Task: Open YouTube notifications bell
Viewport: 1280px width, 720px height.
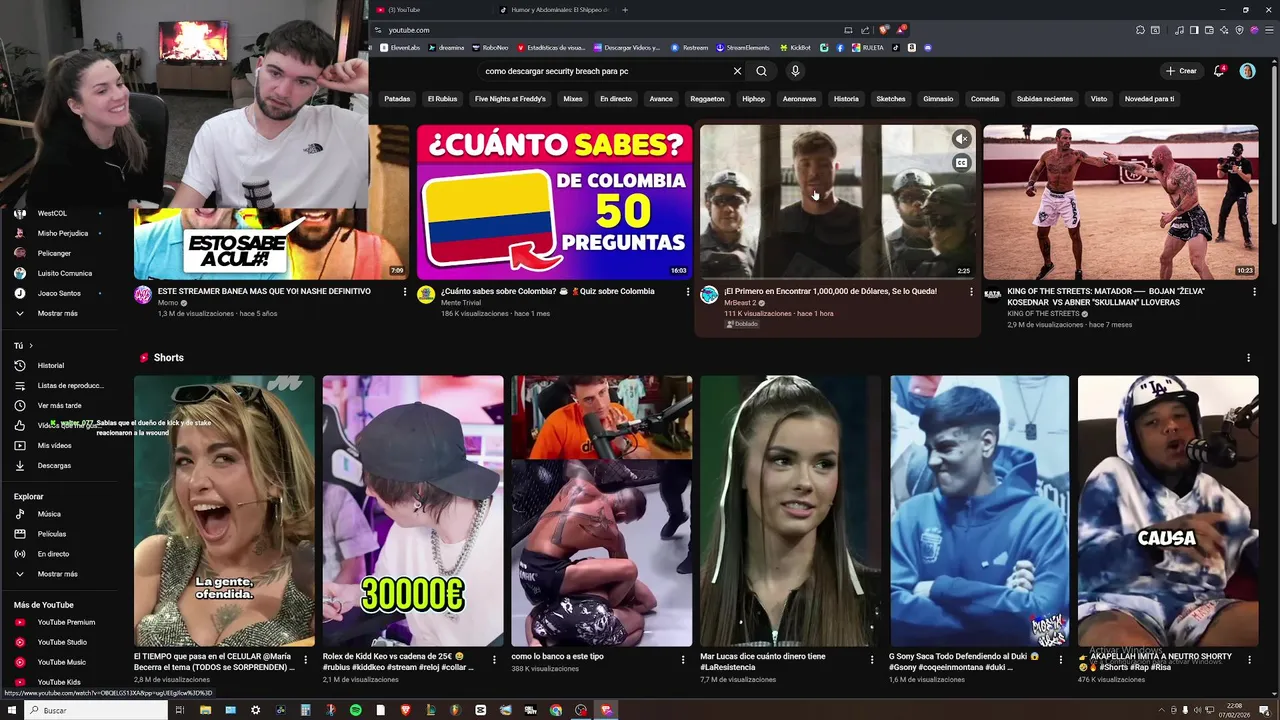Action: (x=1219, y=71)
